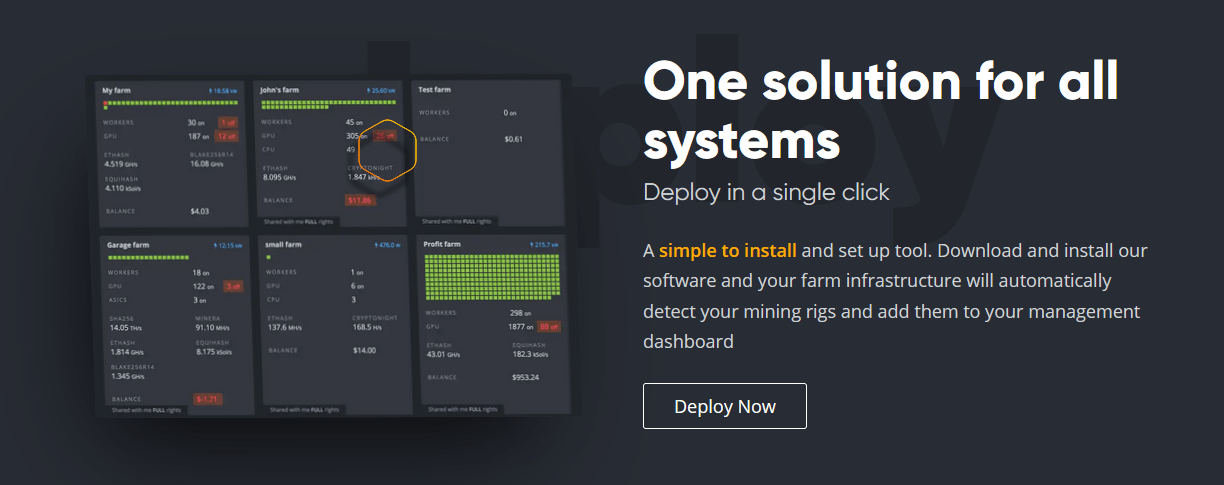
Task: Click the 14.05 TH/s SHA256 rate in Garage farm
Action: tap(127, 327)
